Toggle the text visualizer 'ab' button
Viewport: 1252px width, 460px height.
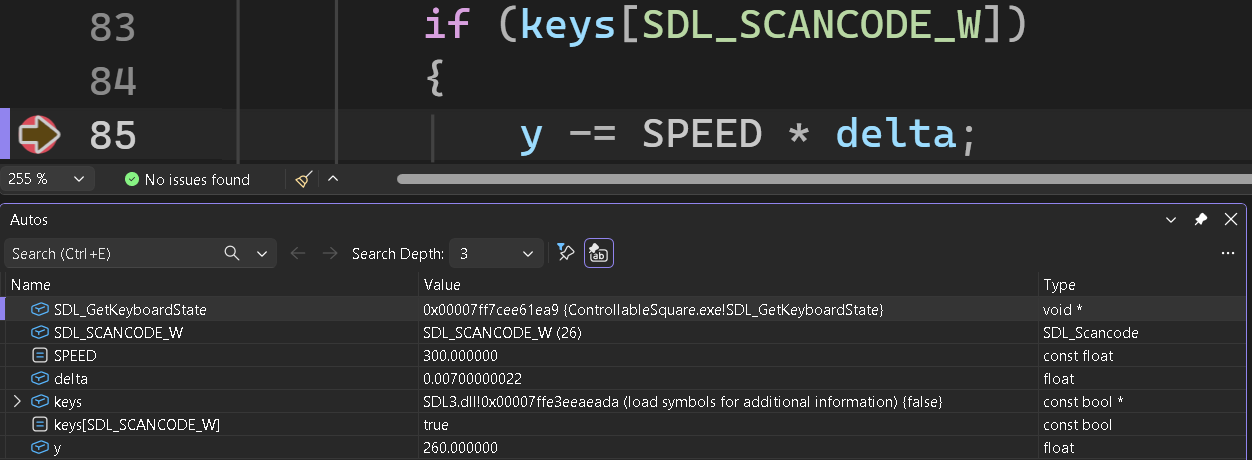click(x=598, y=253)
